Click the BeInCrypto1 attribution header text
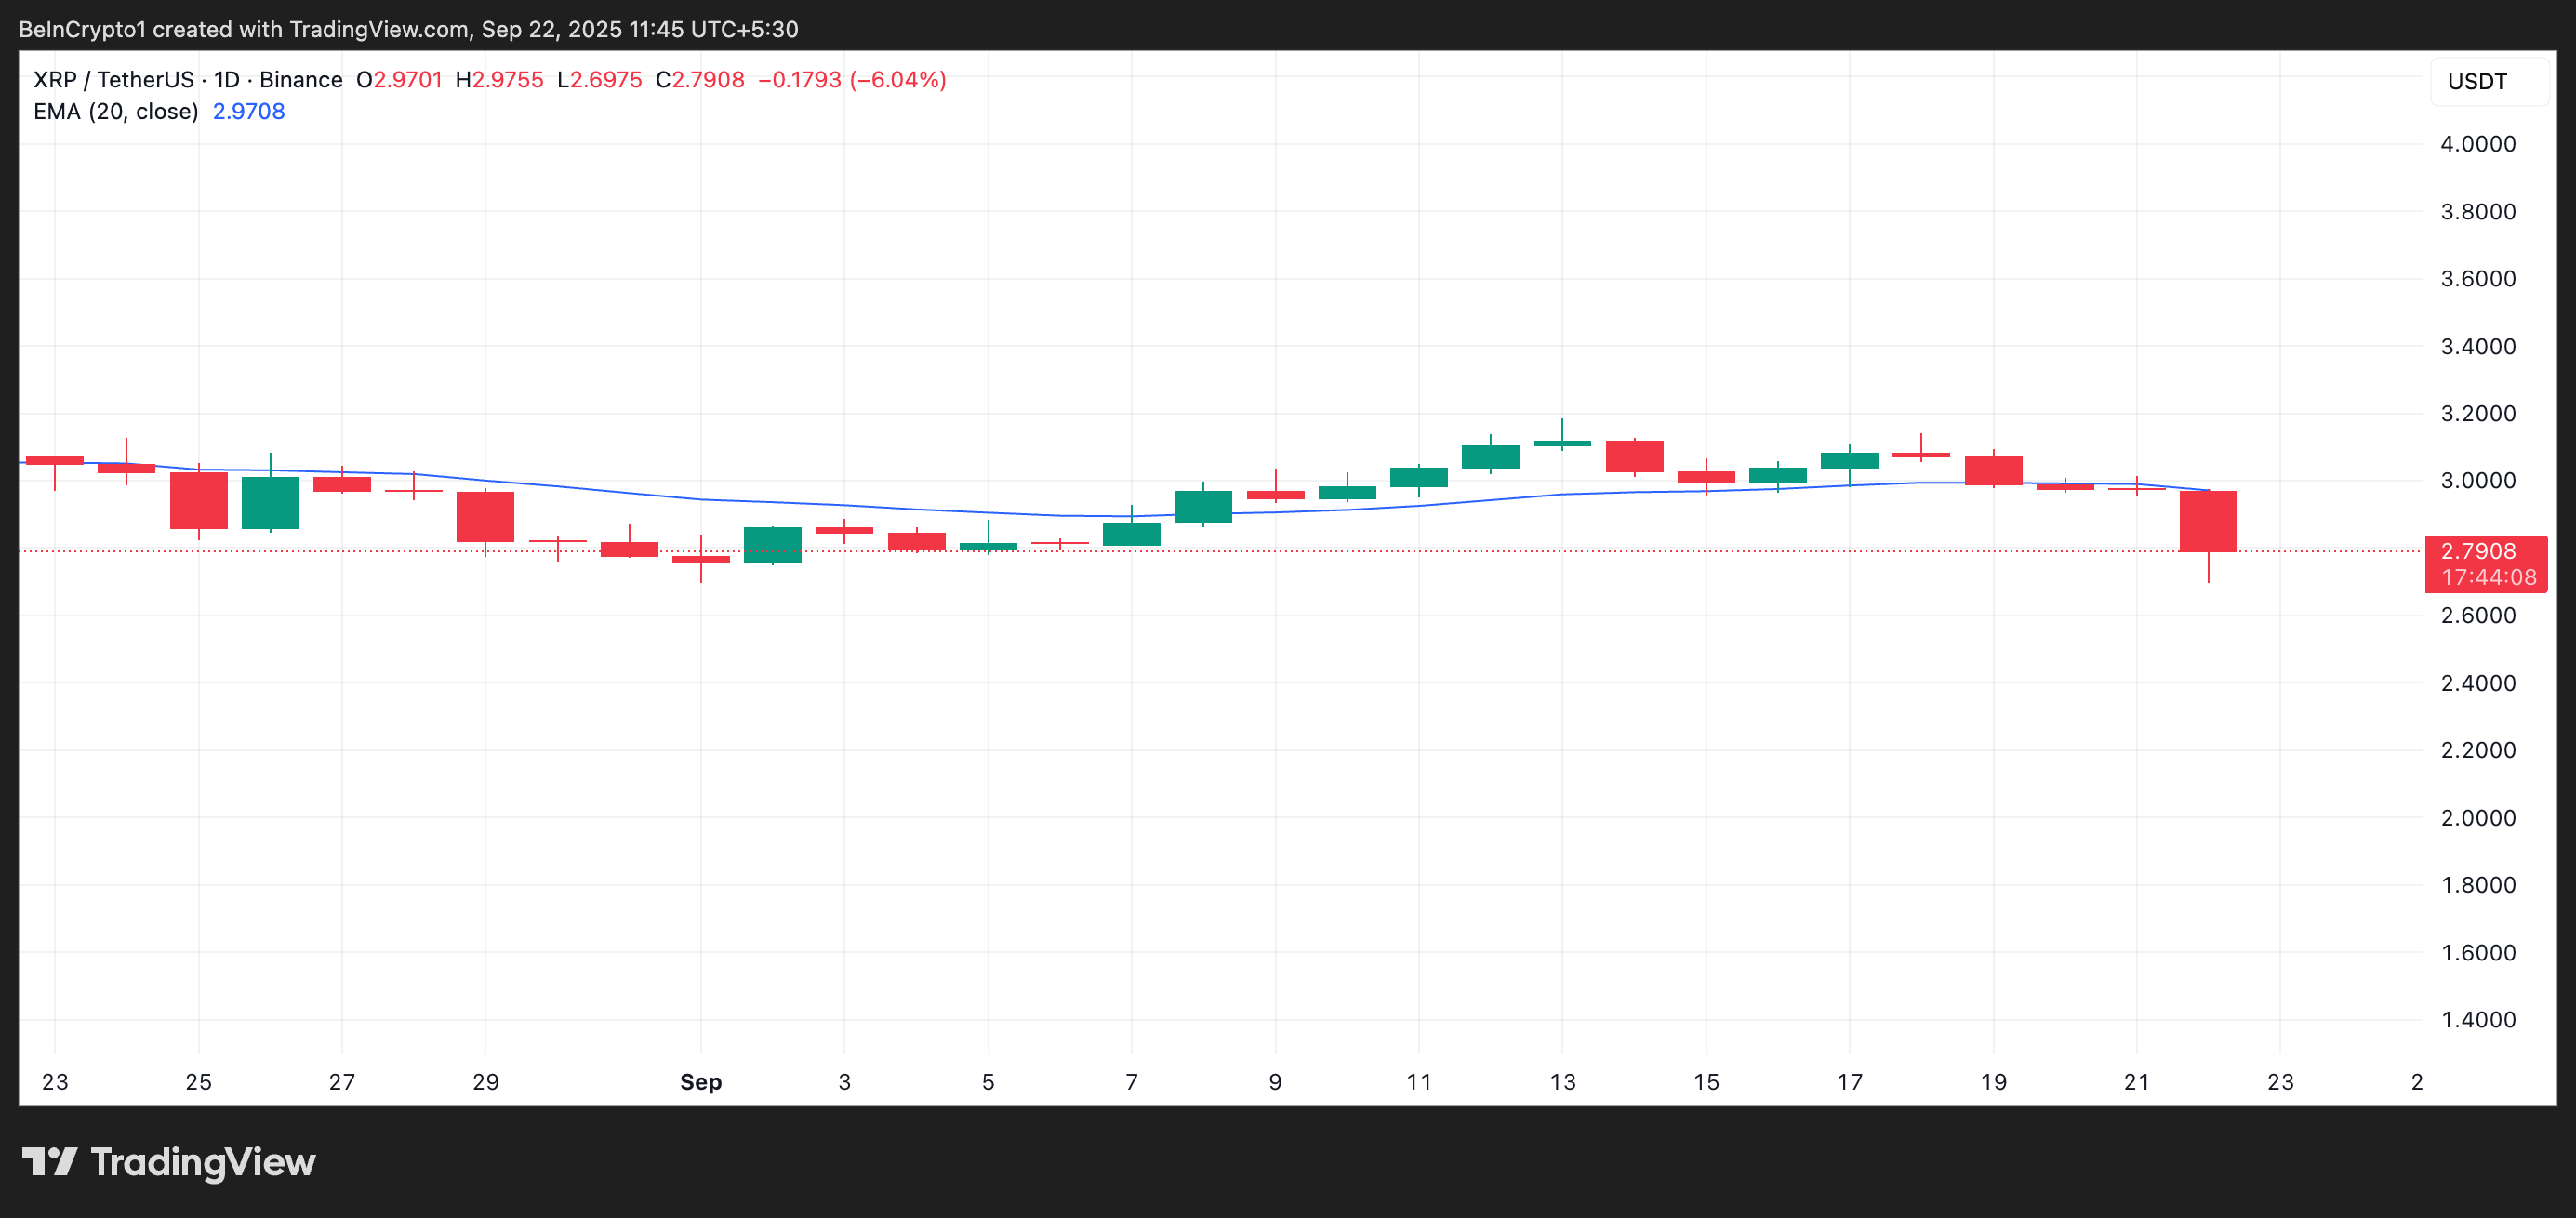The height and width of the screenshot is (1218, 2576). coord(408,29)
